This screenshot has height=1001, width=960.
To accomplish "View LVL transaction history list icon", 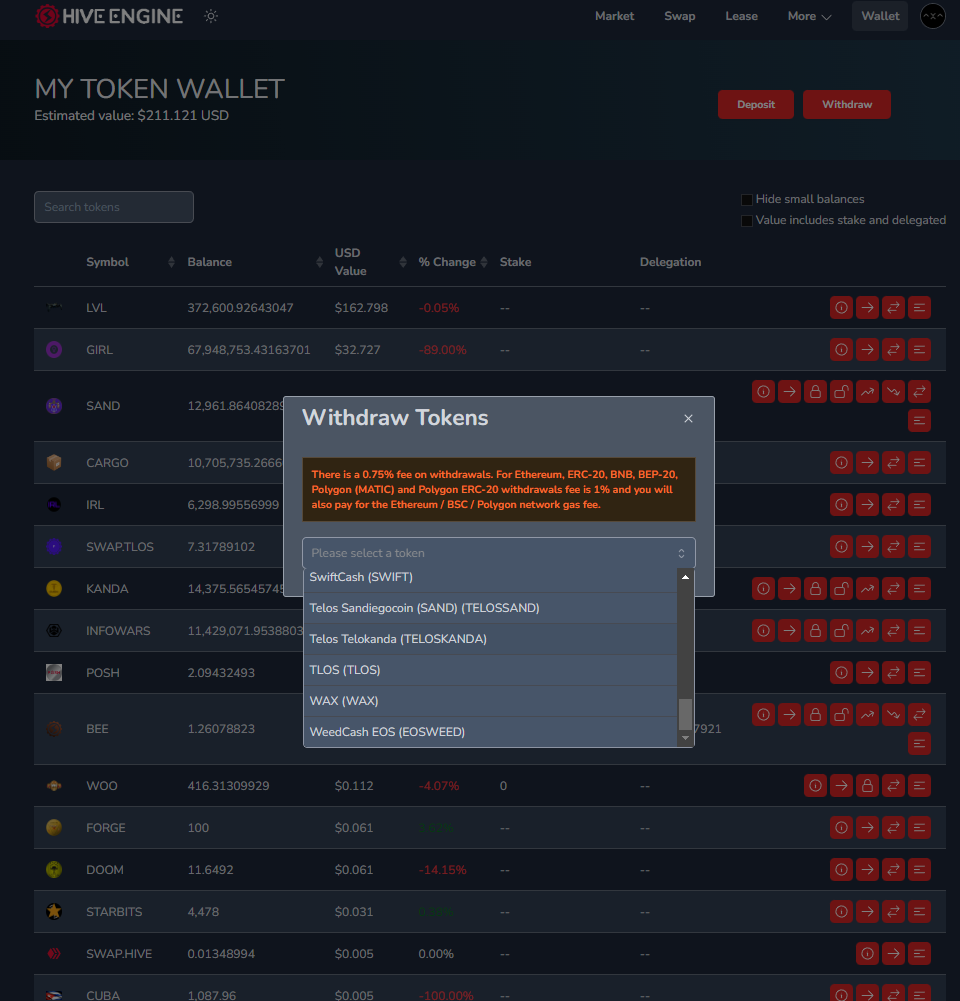I will click(919, 308).
